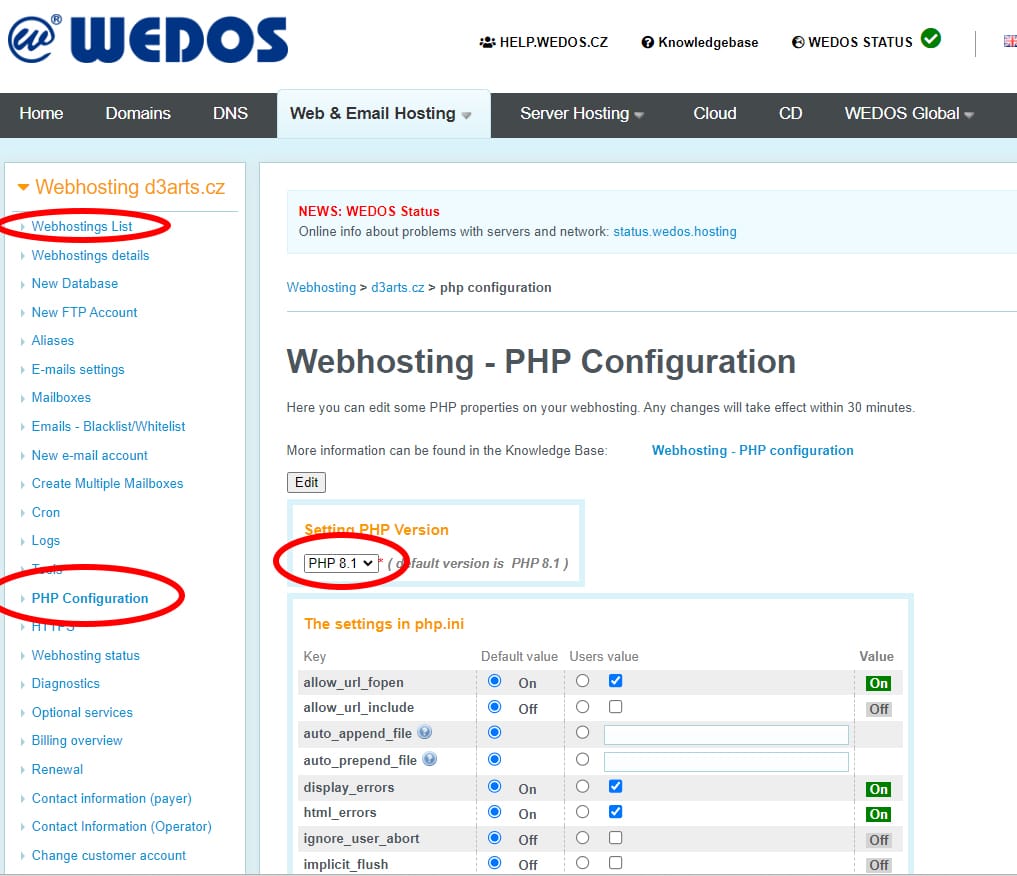Open Webhosting - PHP configuration knowledge base link
1017x876 pixels.
752,450
